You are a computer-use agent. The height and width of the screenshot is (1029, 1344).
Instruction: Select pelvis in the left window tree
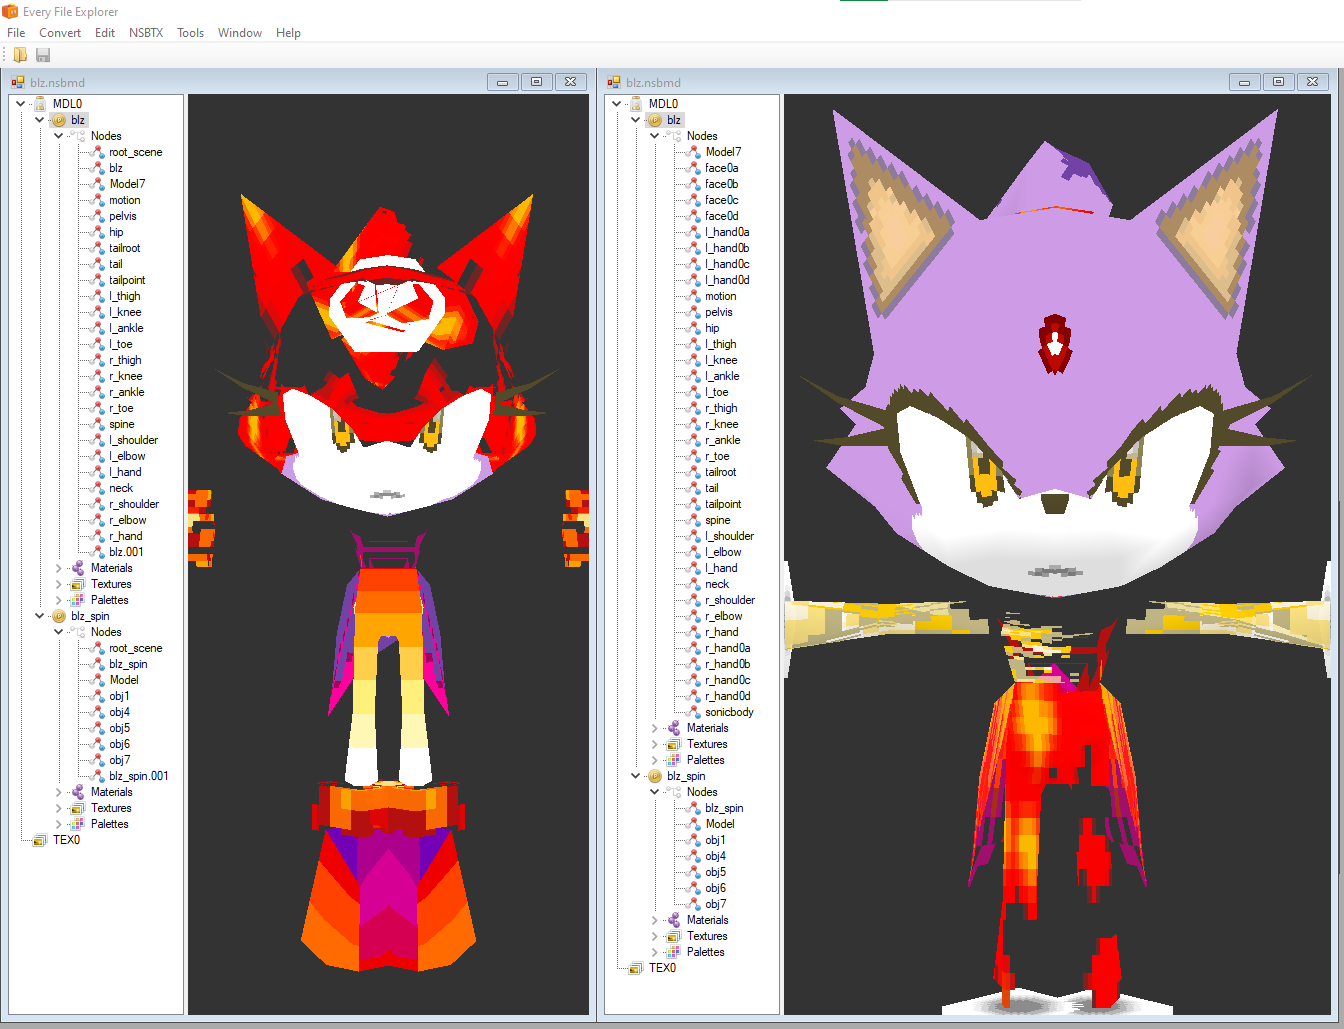click(123, 216)
